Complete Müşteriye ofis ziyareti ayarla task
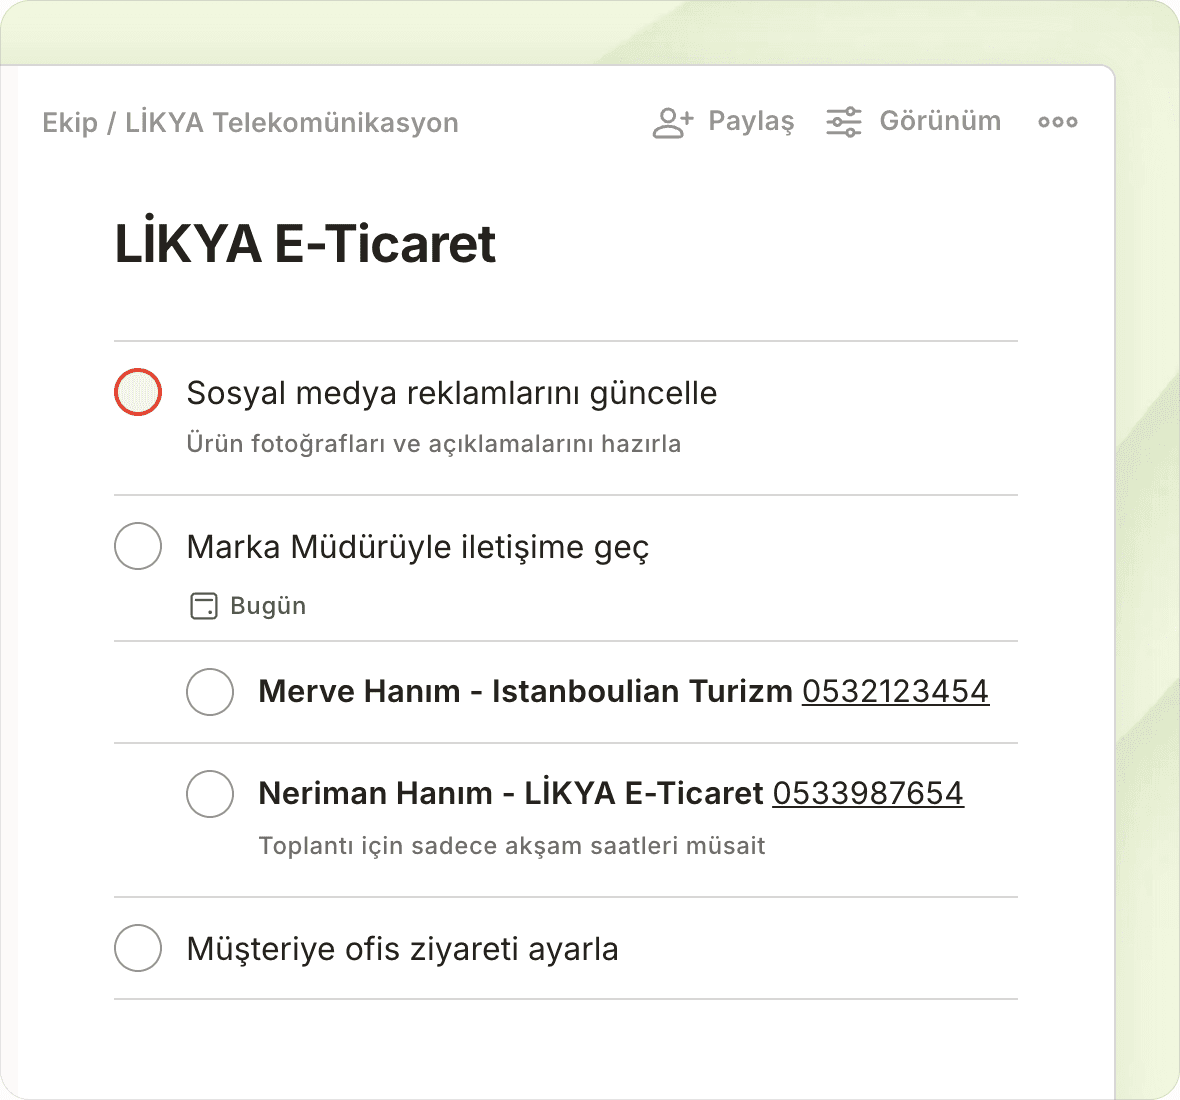Viewport: 1180px width, 1100px height. coord(138,948)
